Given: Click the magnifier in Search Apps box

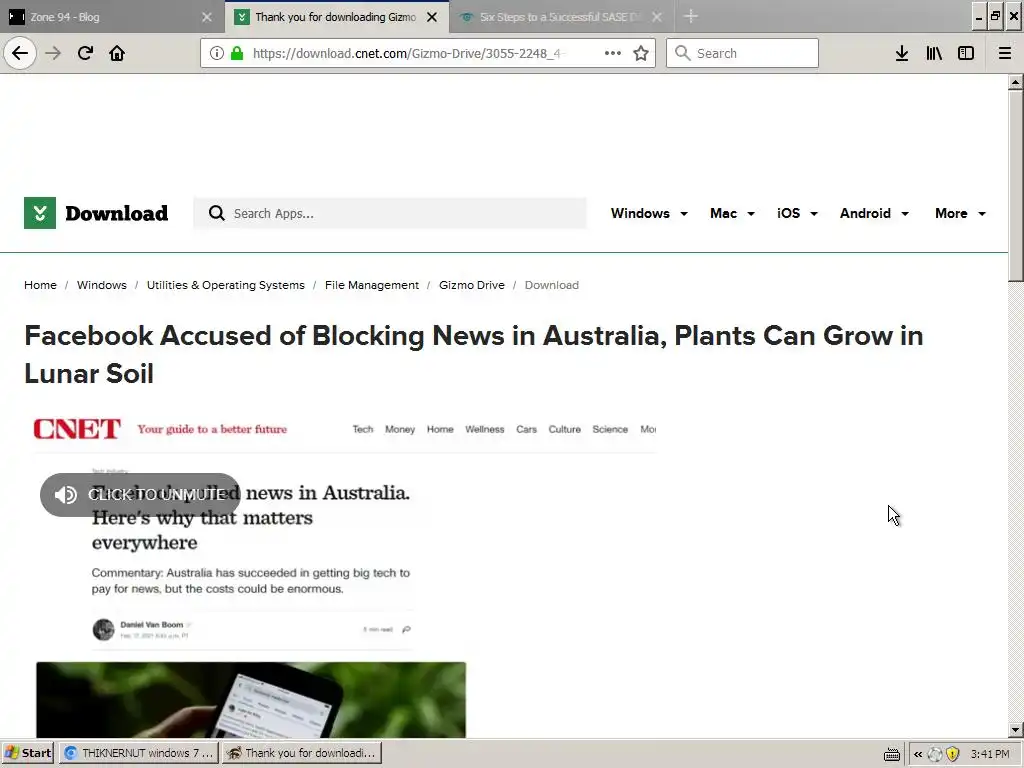Looking at the screenshot, I should coord(217,214).
